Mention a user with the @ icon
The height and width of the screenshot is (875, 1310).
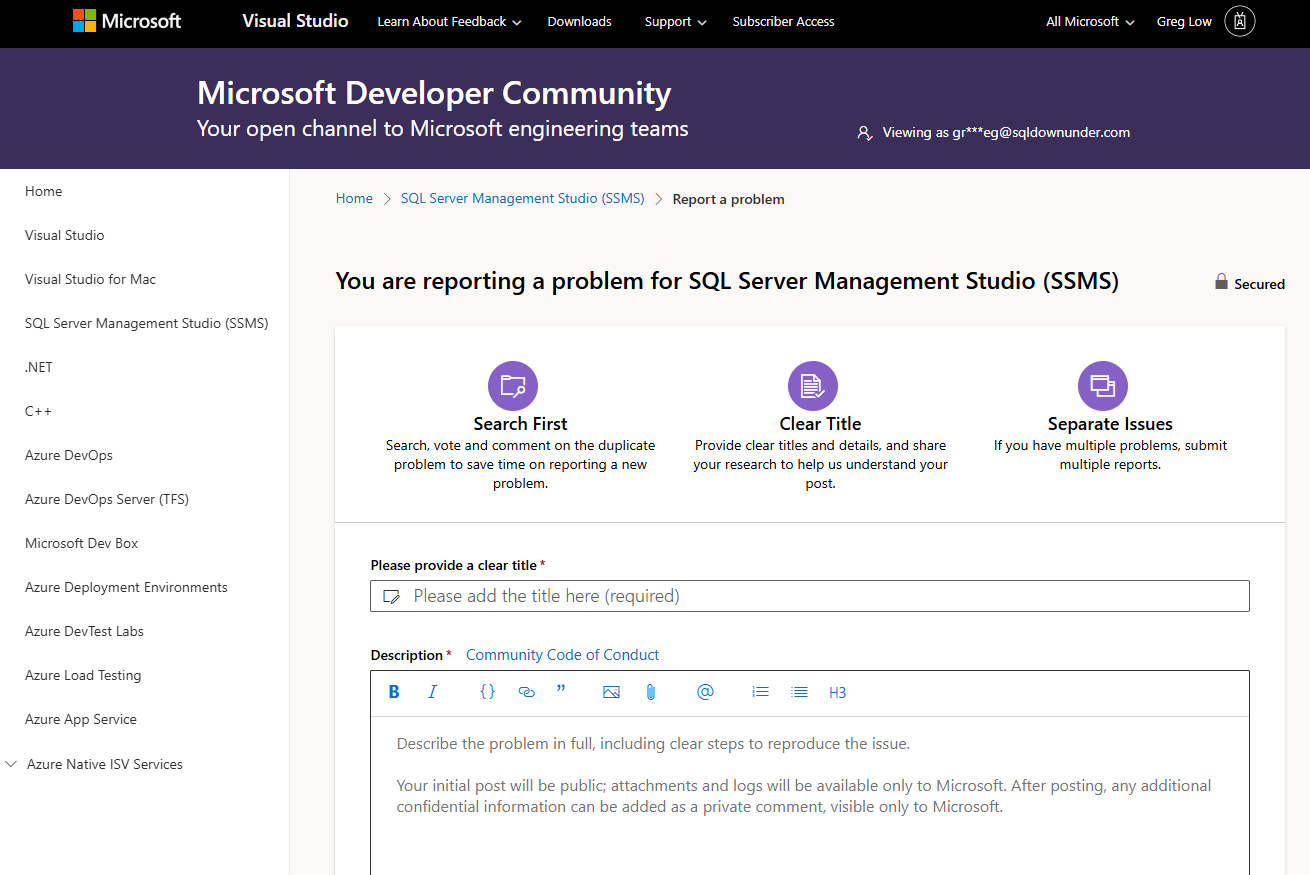tap(705, 692)
